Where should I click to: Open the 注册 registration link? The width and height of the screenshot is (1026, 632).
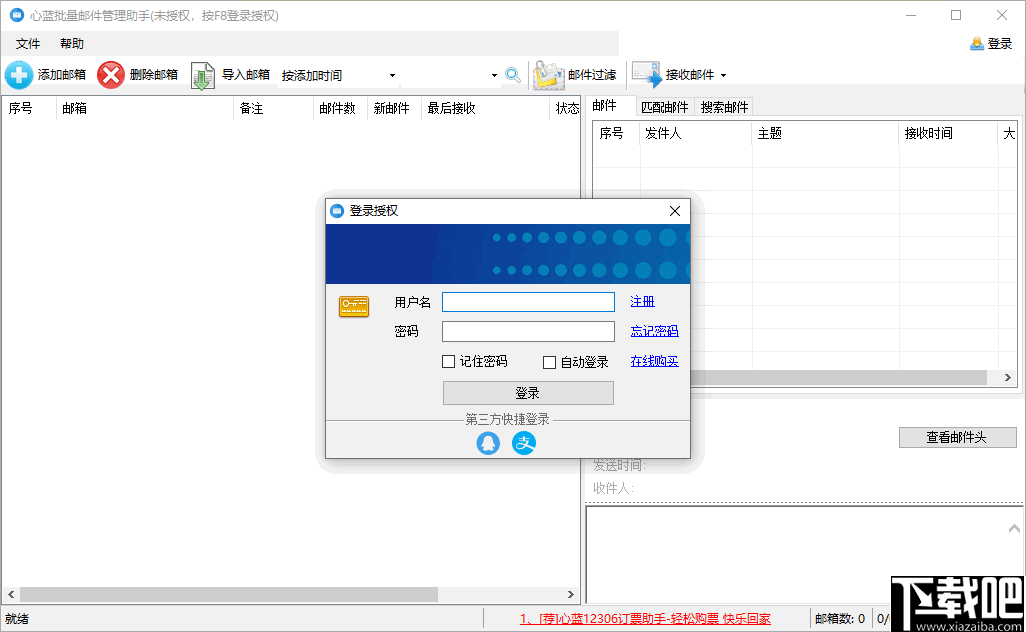(641, 301)
